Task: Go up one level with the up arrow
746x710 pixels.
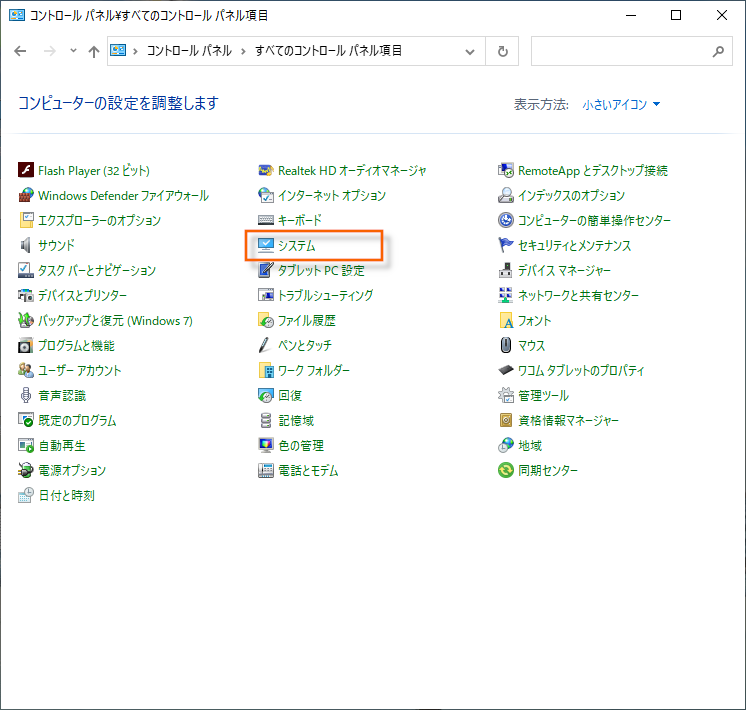Action: coord(94,51)
